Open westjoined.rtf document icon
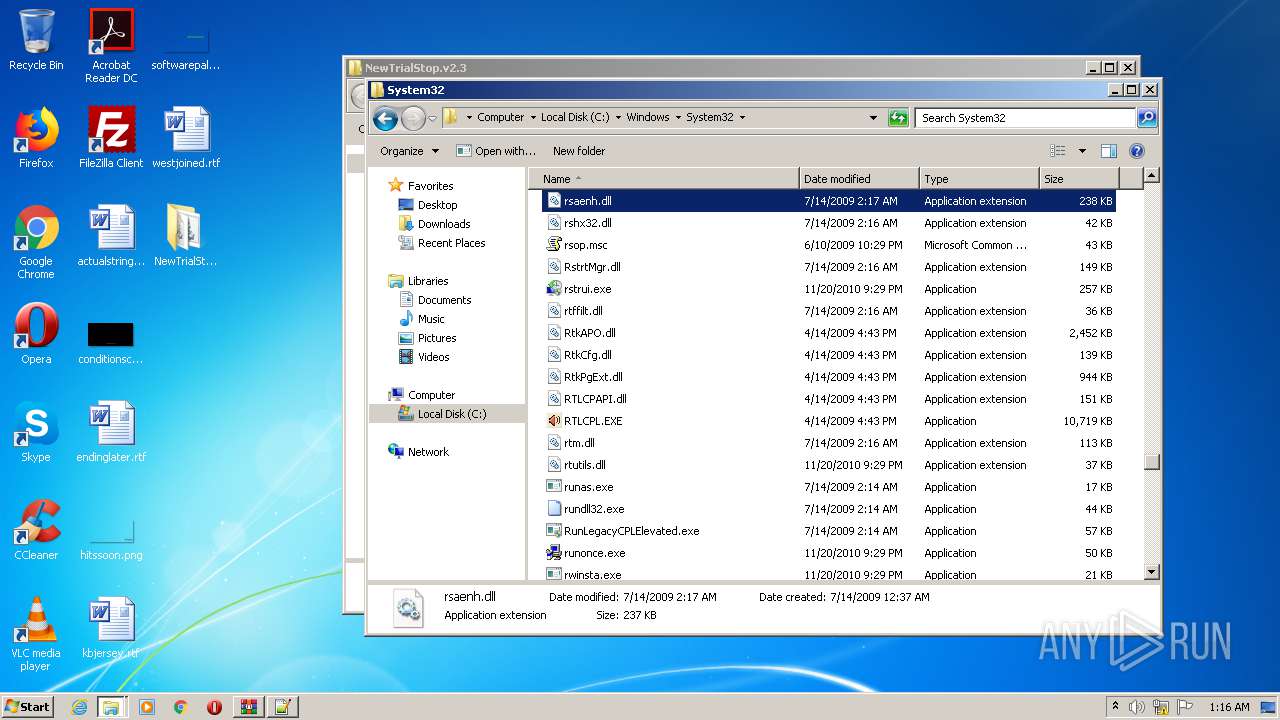 pos(186,138)
